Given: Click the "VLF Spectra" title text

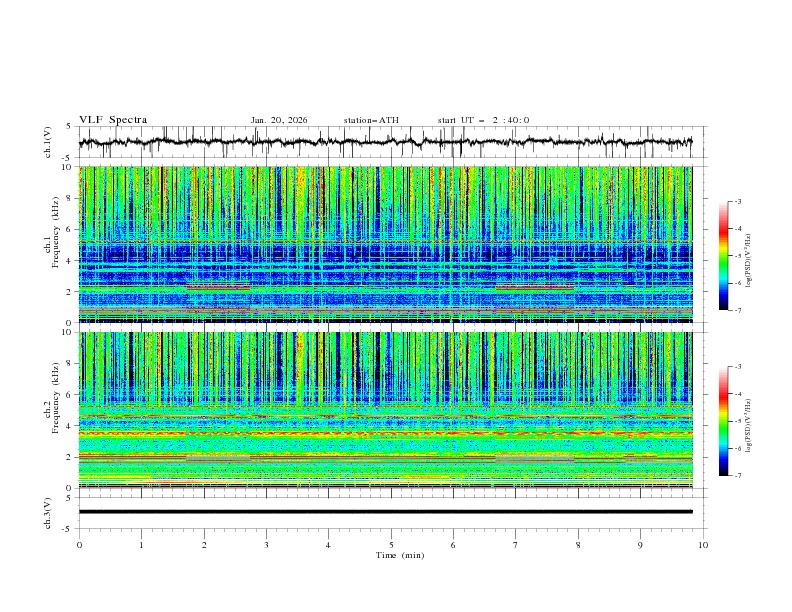Looking at the screenshot, I should pyautogui.click(x=113, y=120).
